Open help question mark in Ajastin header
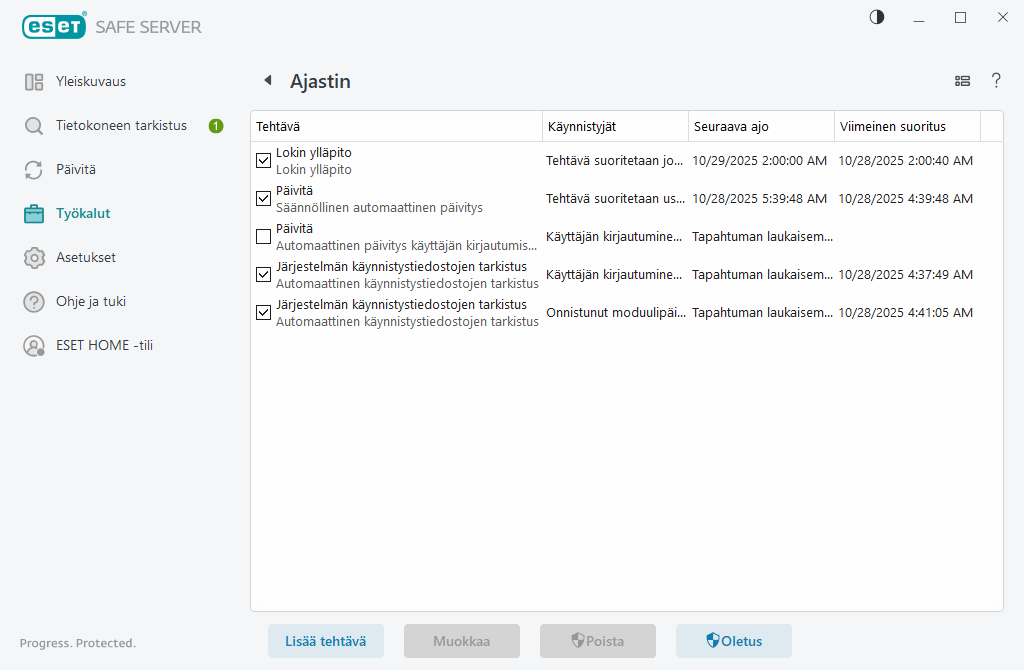The width and height of the screenshot is (1024, 670). point(996,81)
